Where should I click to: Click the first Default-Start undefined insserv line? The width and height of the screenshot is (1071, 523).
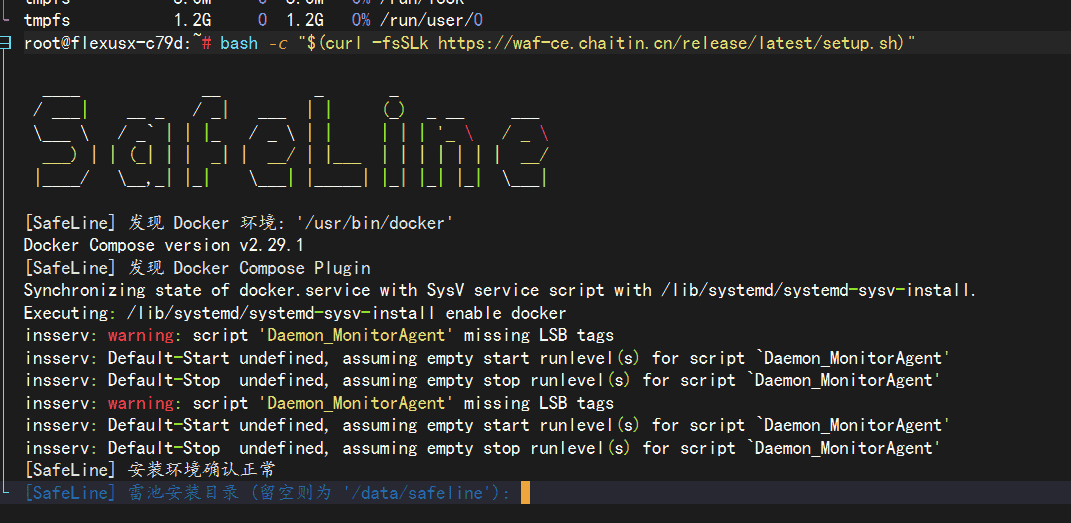(x=486, y=358)
